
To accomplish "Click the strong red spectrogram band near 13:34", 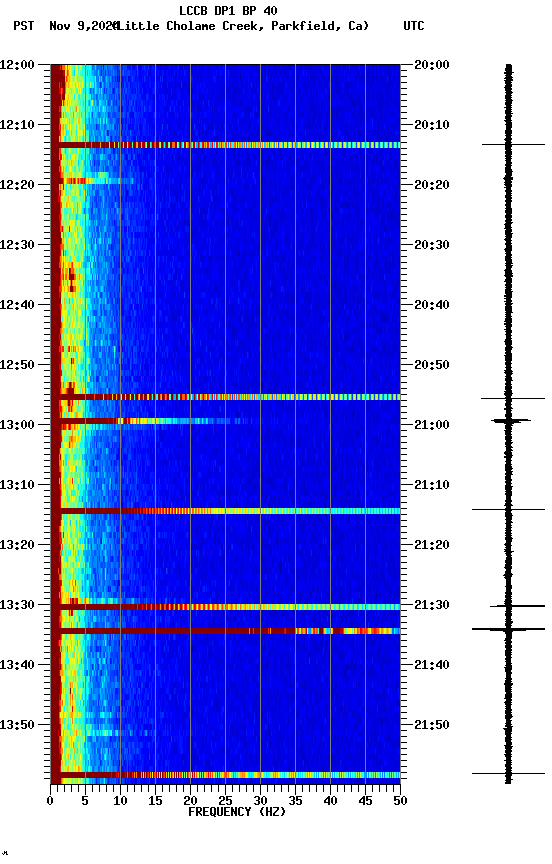I will 225,631.
